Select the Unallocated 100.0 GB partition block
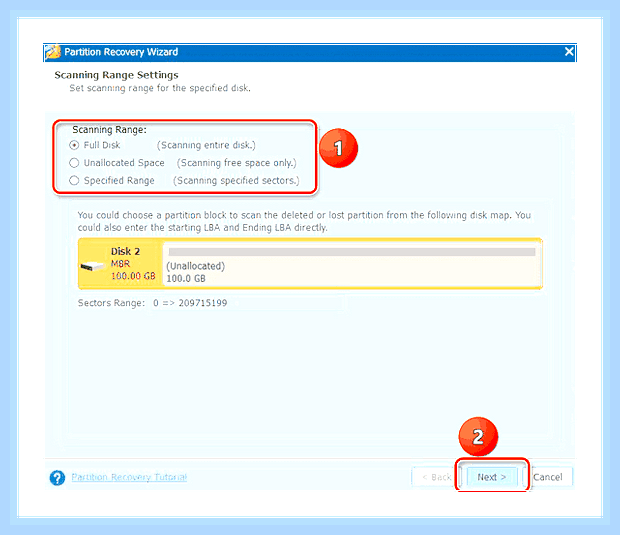Image resolution: width=620 pixels, height=535 pixels. [352, 263]
